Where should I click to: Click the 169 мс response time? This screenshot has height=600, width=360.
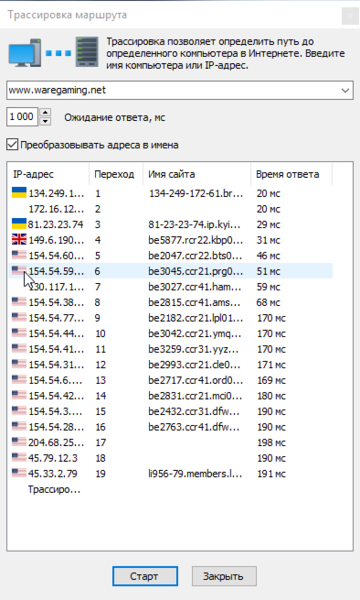(271, 380)
